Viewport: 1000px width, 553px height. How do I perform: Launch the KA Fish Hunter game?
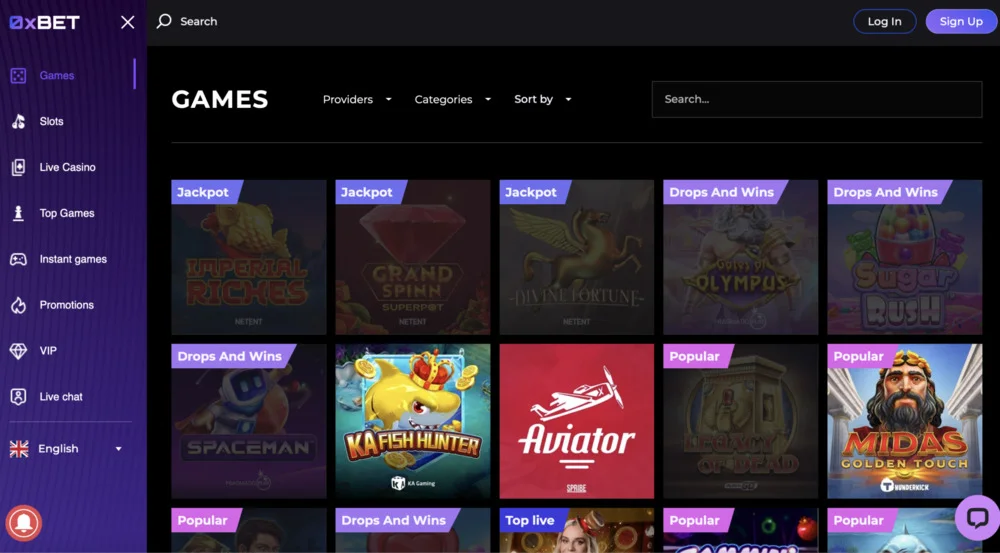click(x=413, y=421)
